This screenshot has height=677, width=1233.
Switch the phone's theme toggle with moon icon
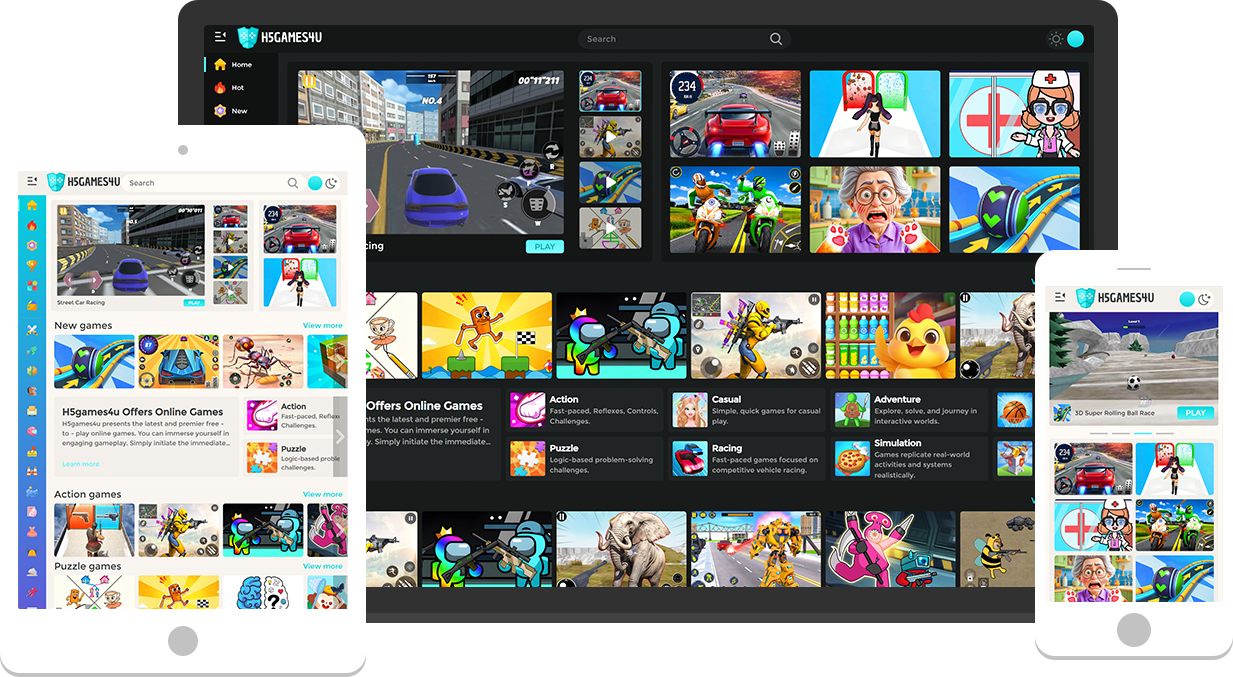coord(1195,298)
